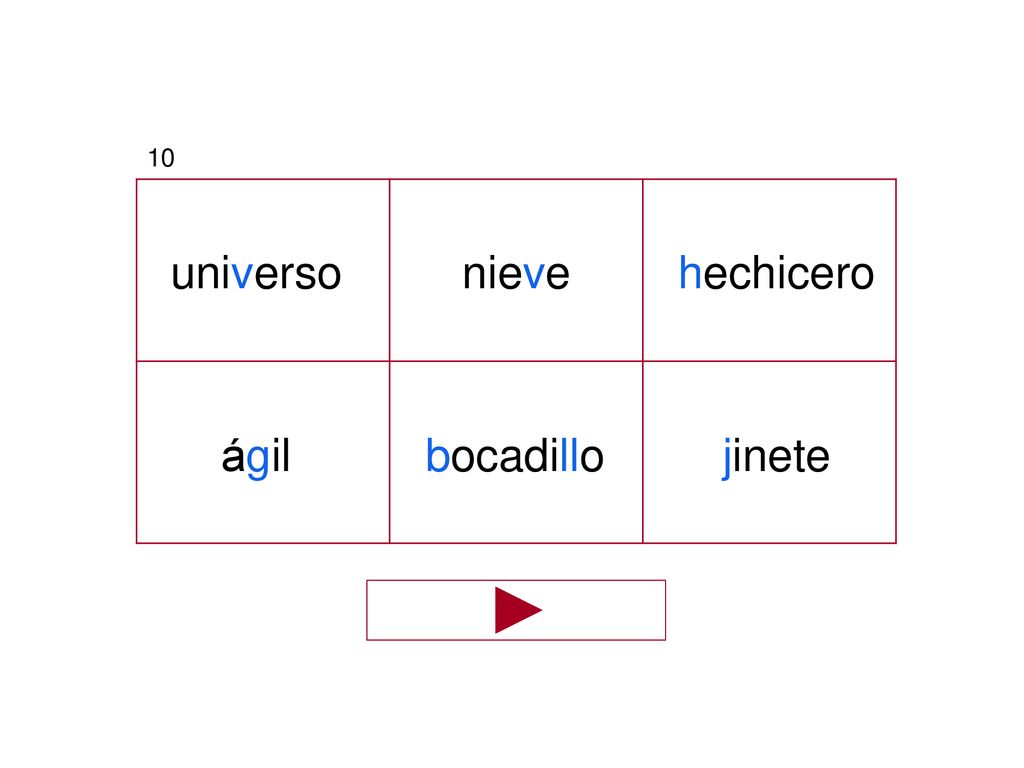Choose the 'bocadillo' word cell

[516, 452]
